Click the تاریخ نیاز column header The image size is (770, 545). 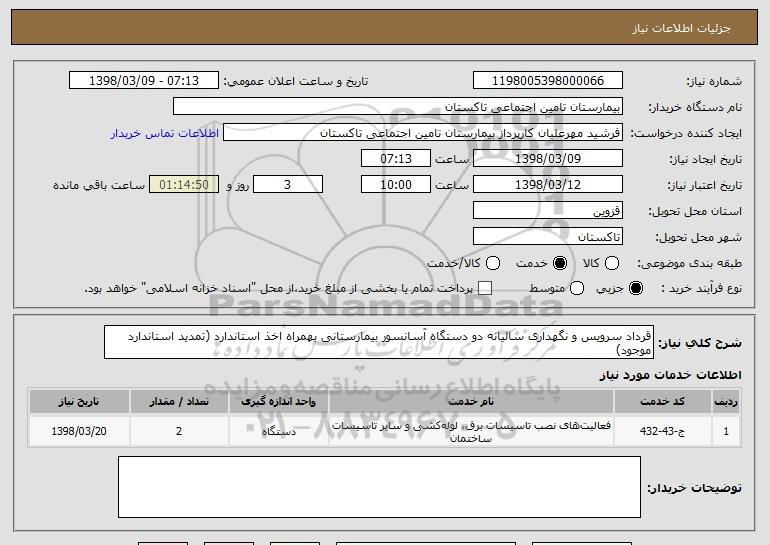click(79, 402)
